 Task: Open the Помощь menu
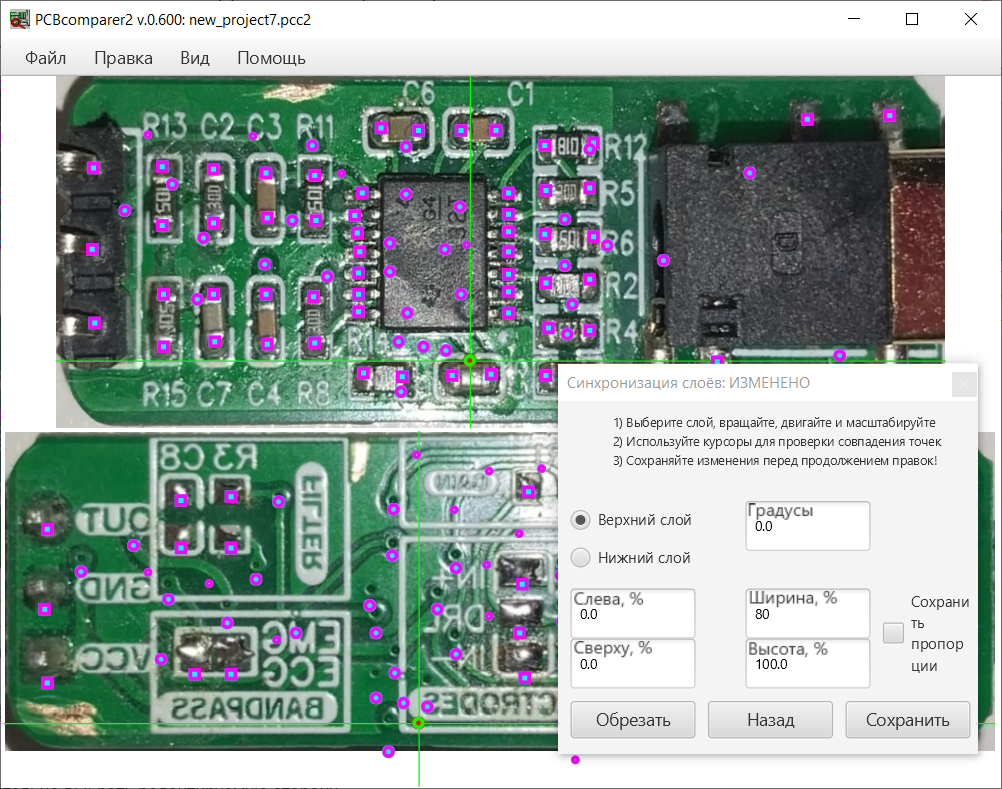pos(271,58)
